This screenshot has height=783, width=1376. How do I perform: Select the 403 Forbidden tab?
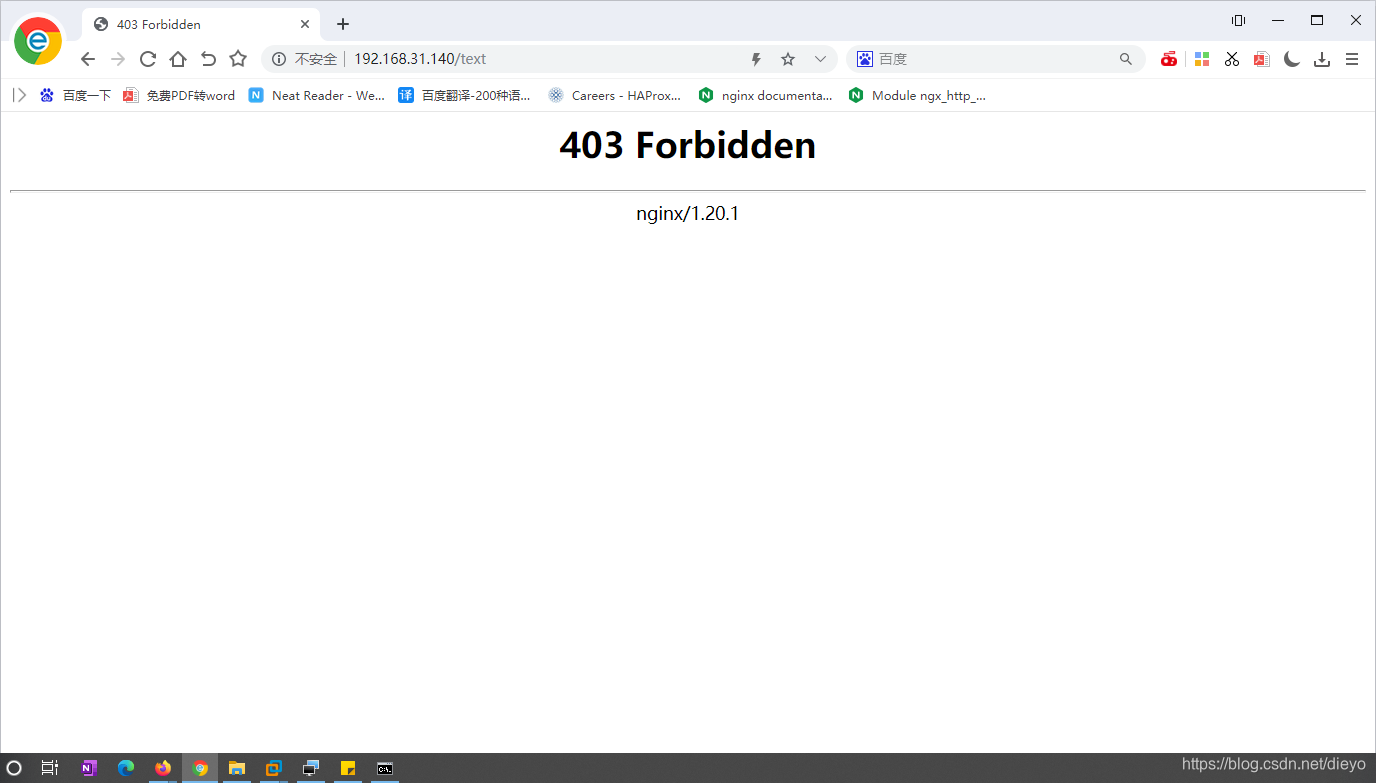click(200, 24)
